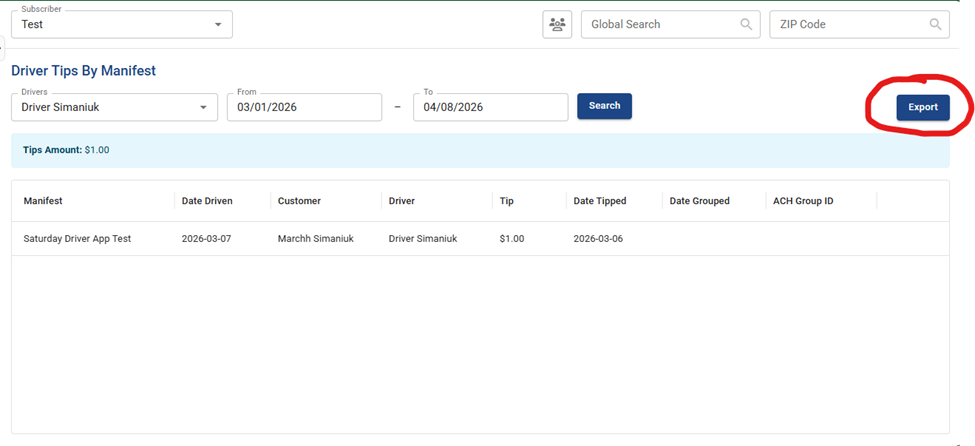This screenshot has width=975, height=446.
Task: Click the Date Grouped column header
Action: (x=699, y=201)
